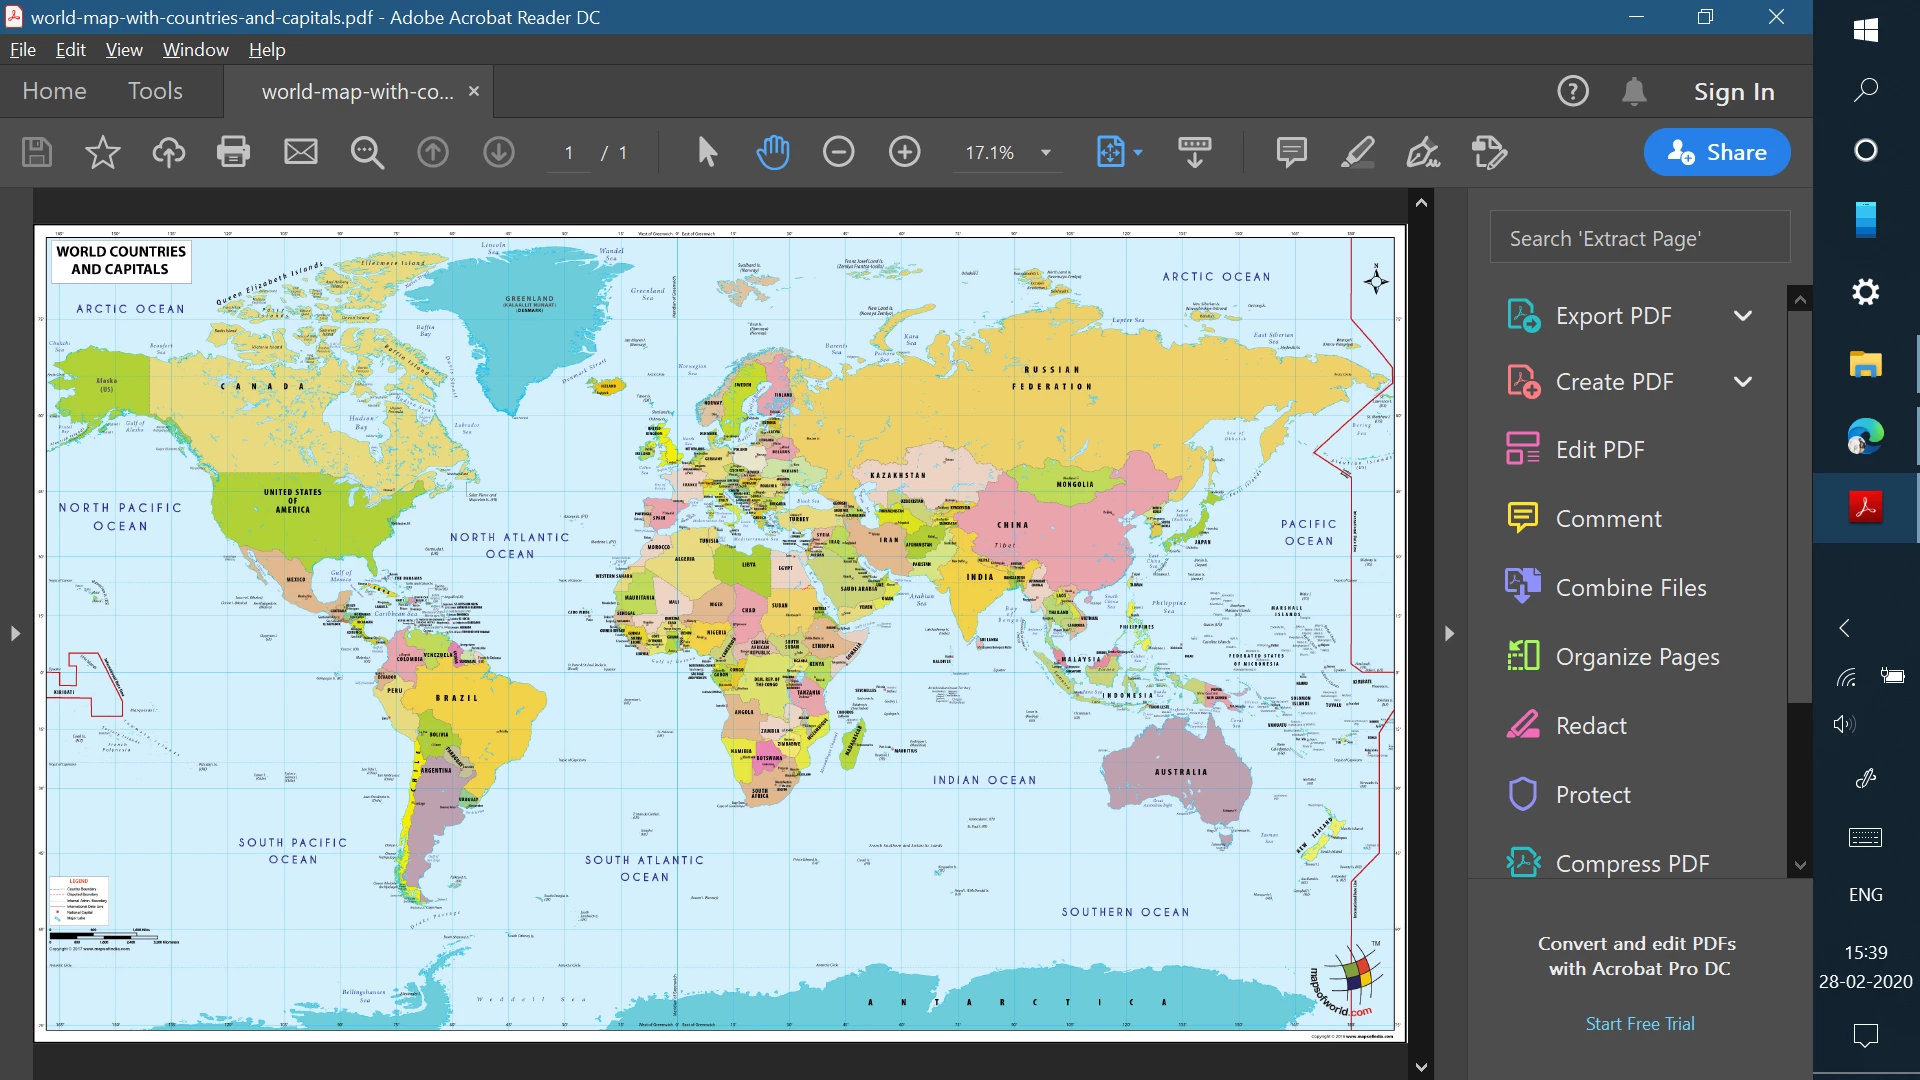The width and height of the screenshot is (1920, 1080).
Task: Click the Zoom Out minus icon
Action: pyautogui.click(x=838, y=152)
